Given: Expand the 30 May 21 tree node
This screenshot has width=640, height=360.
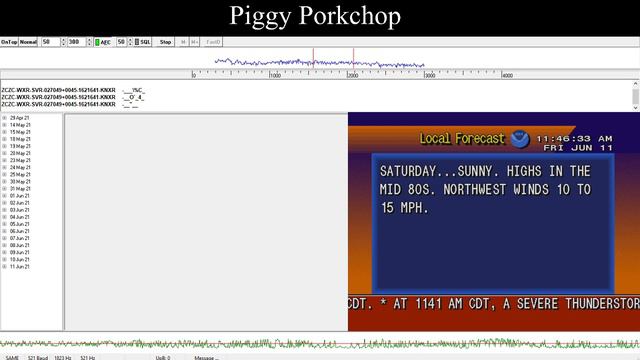Looking at the screenshot, I should [4, 182].
